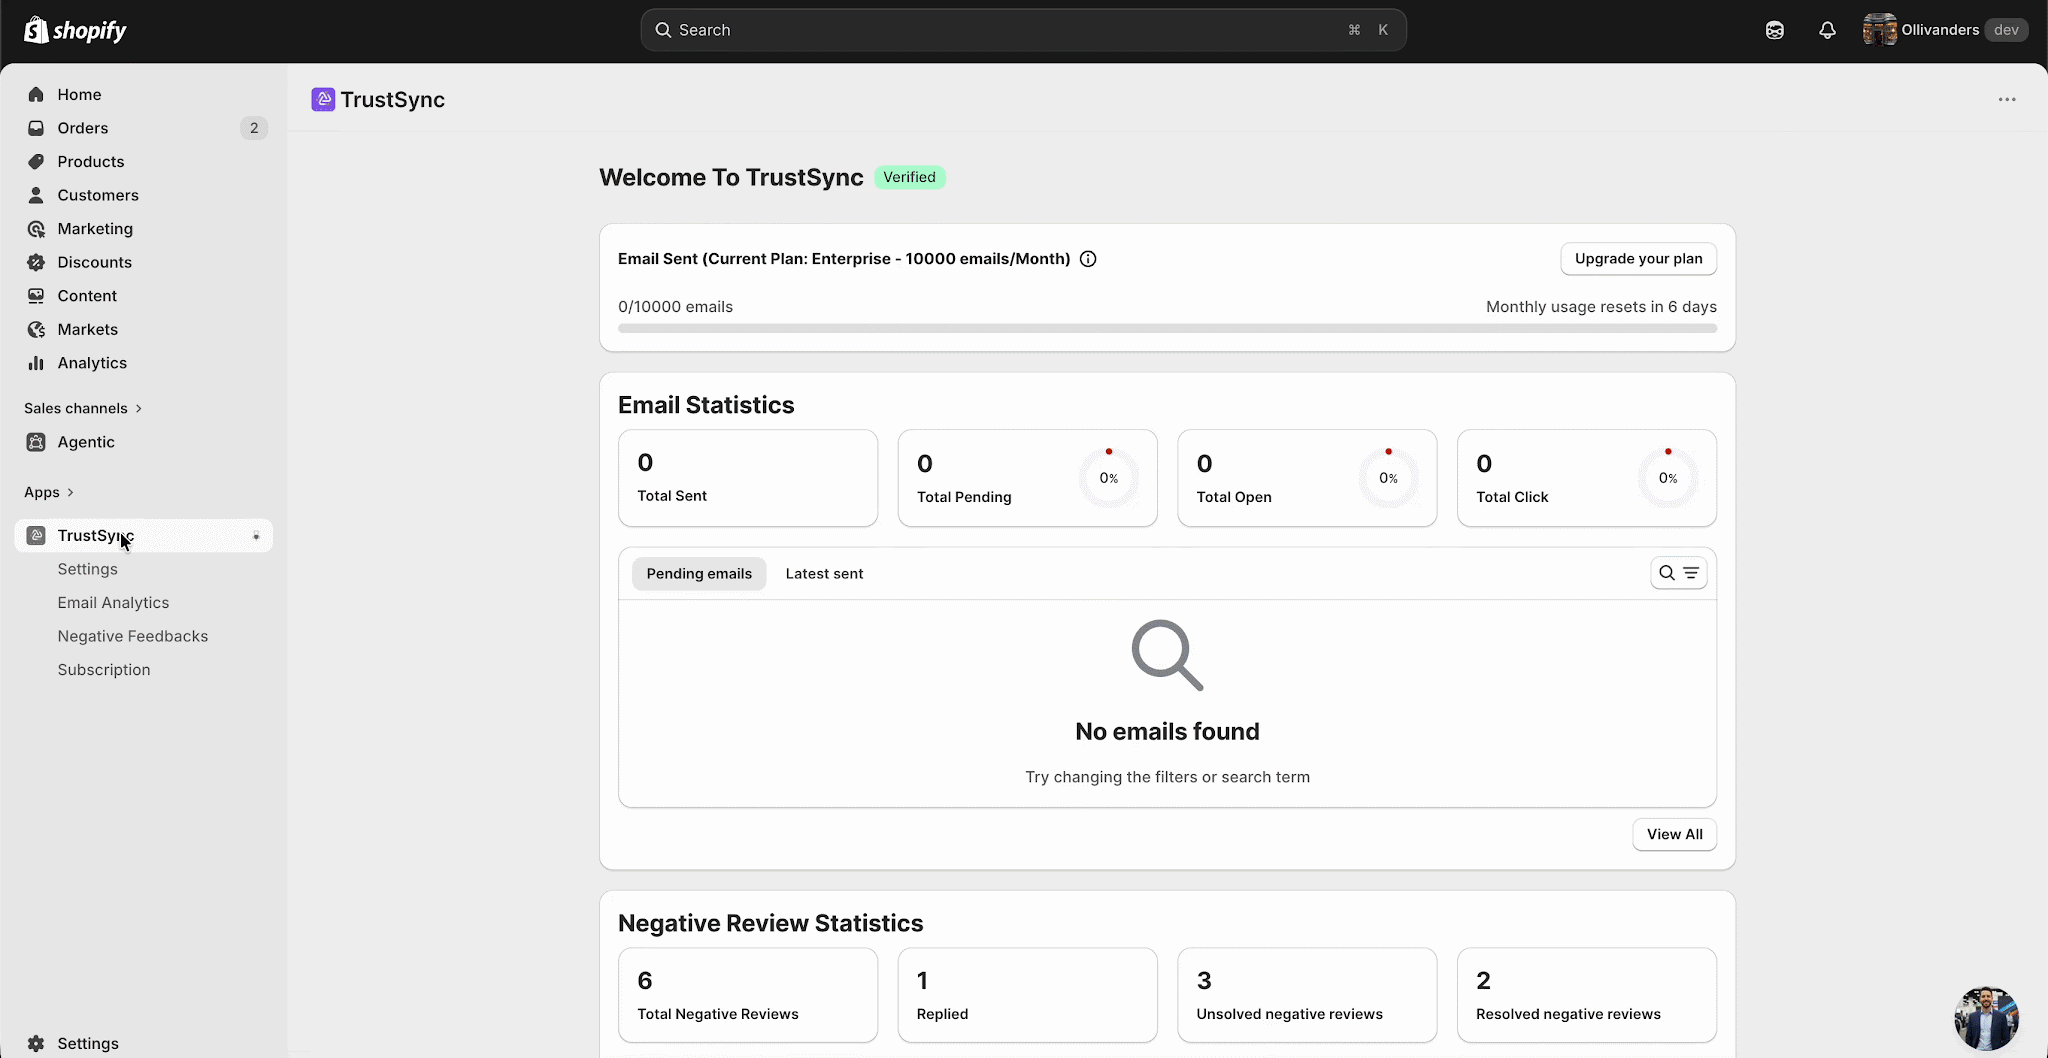Click the '0/10000 emails' usage text
The image size is (2048, 1058).
point(675,307)
